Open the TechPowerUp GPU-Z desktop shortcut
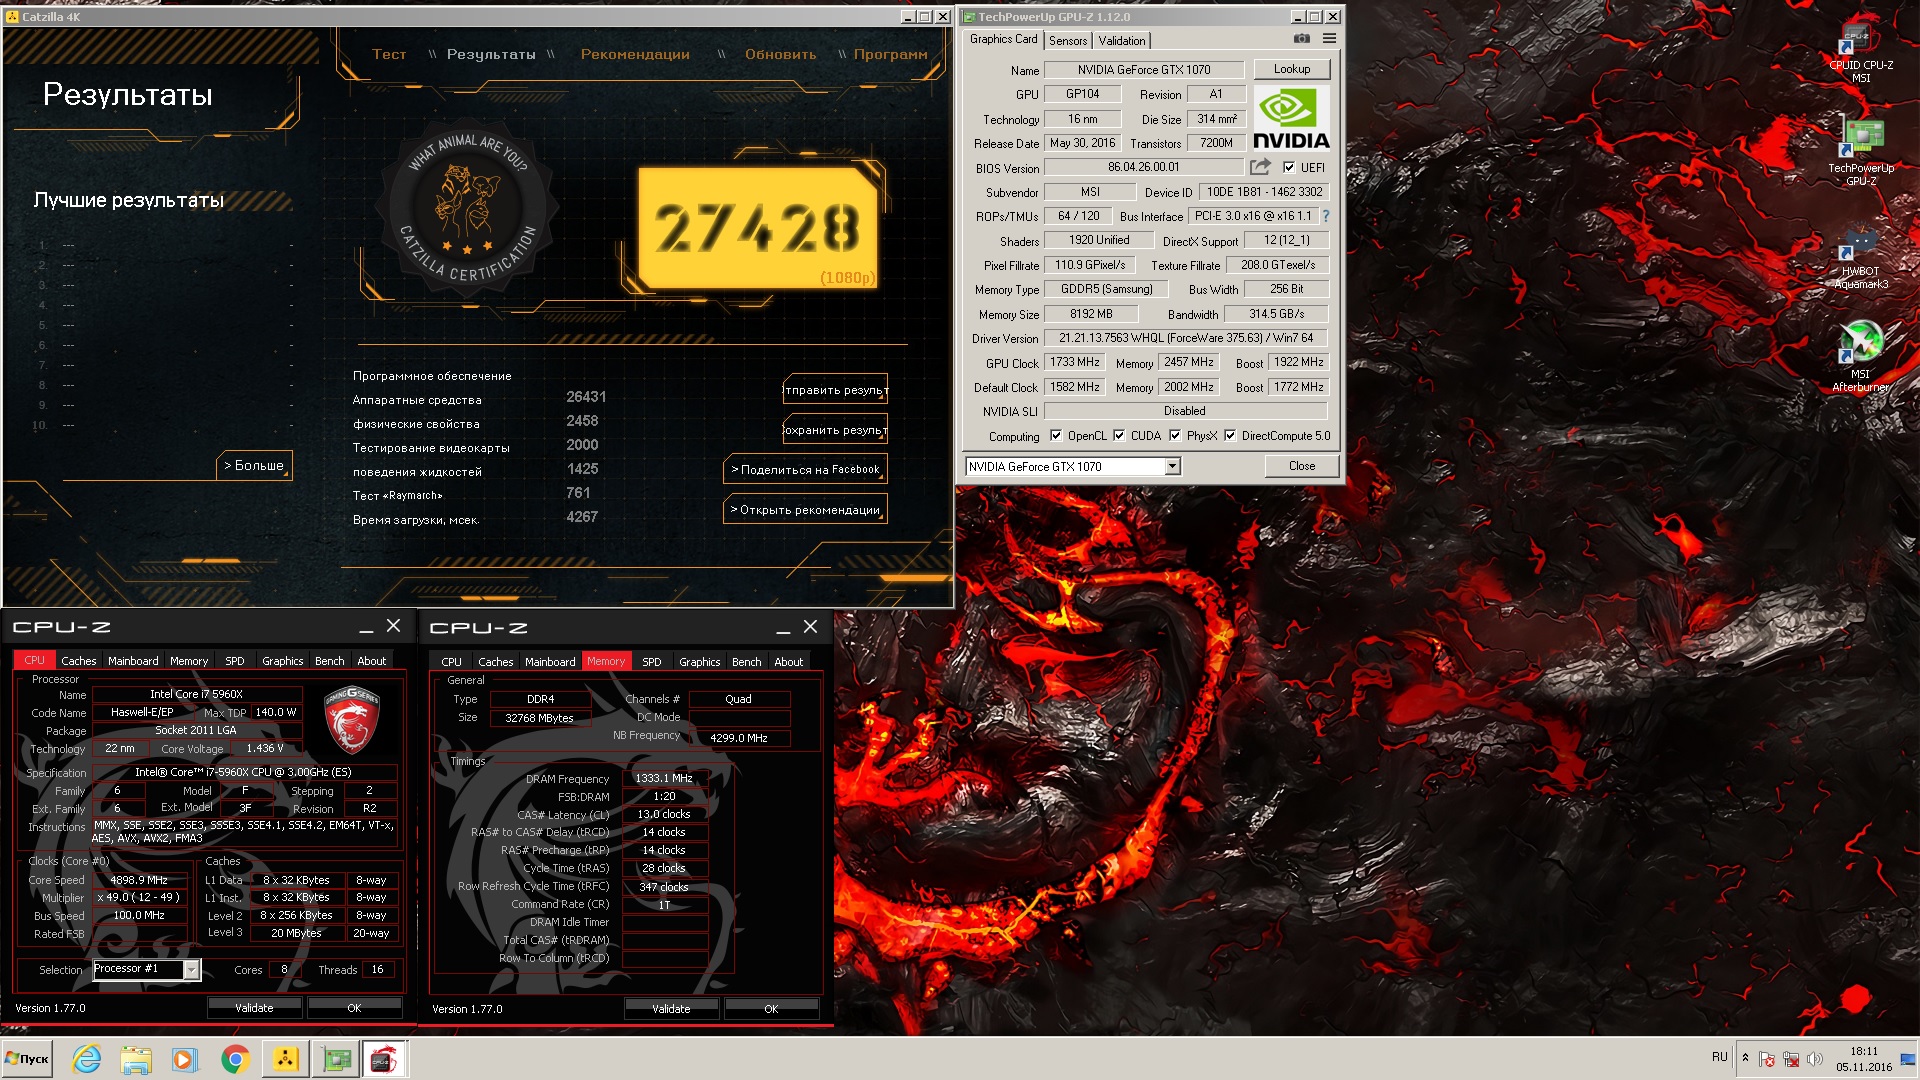 1860,152
